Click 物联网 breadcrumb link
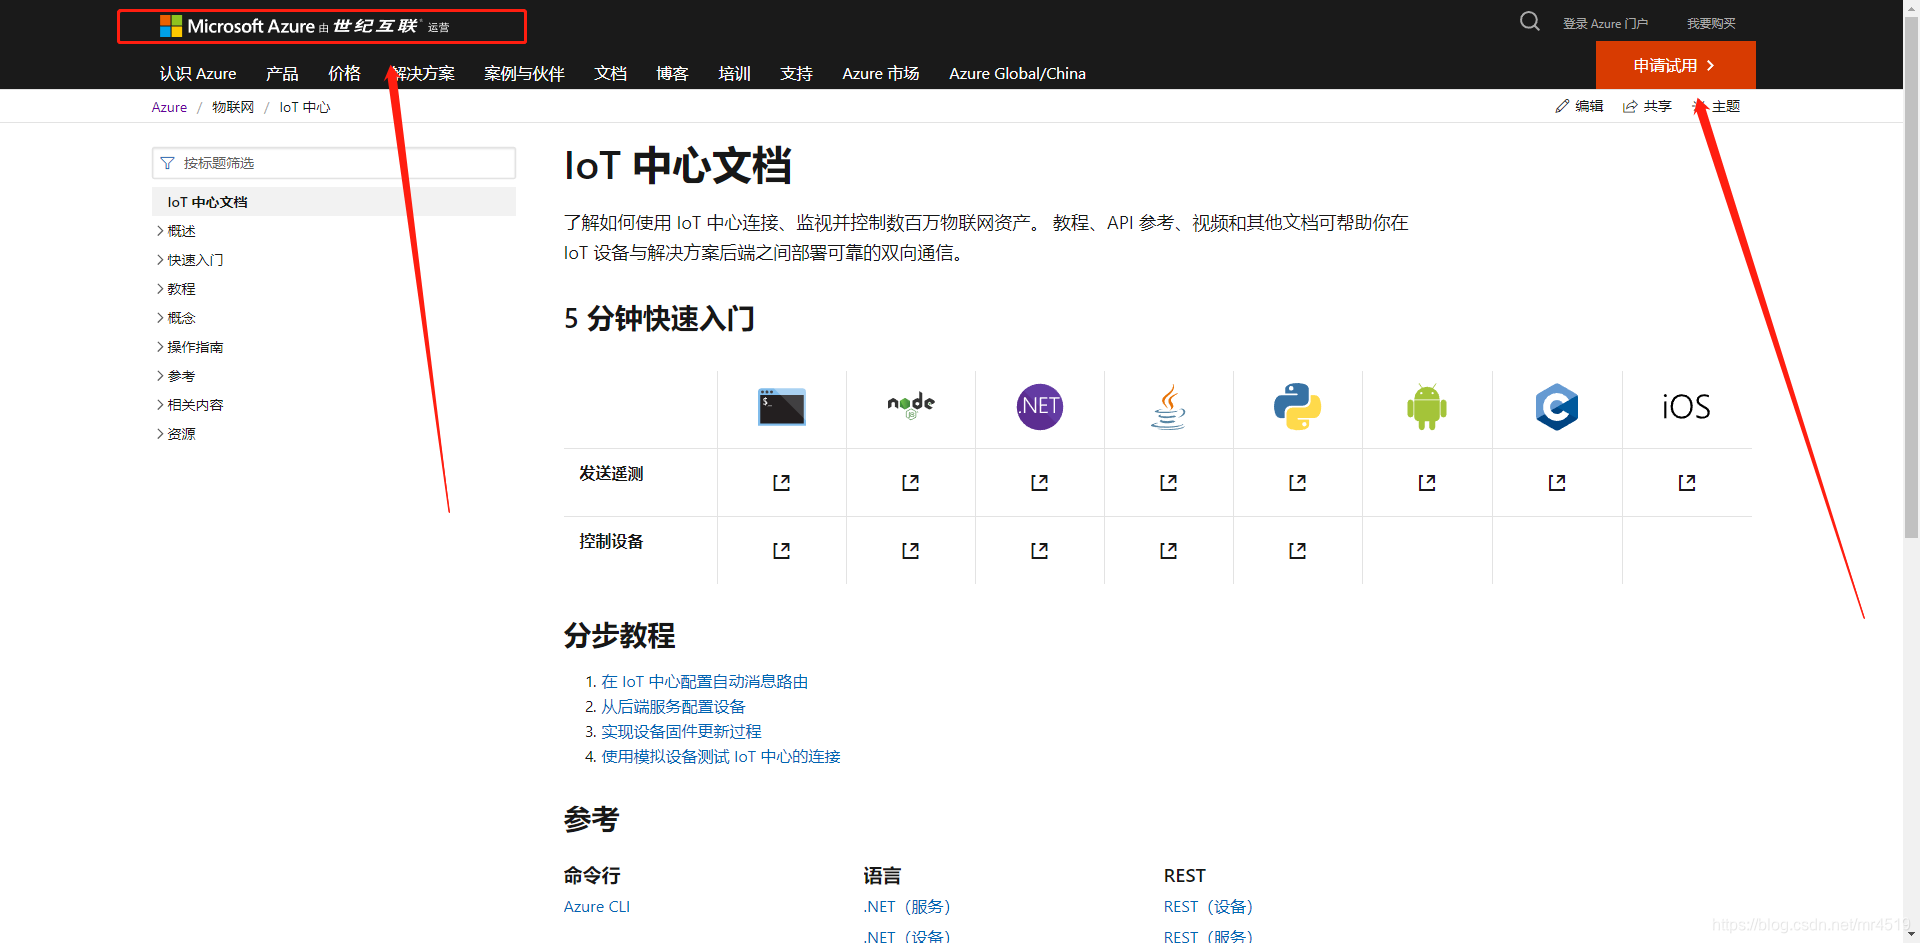The width and height of the screenshot is (1920, 943). (233, 107)
